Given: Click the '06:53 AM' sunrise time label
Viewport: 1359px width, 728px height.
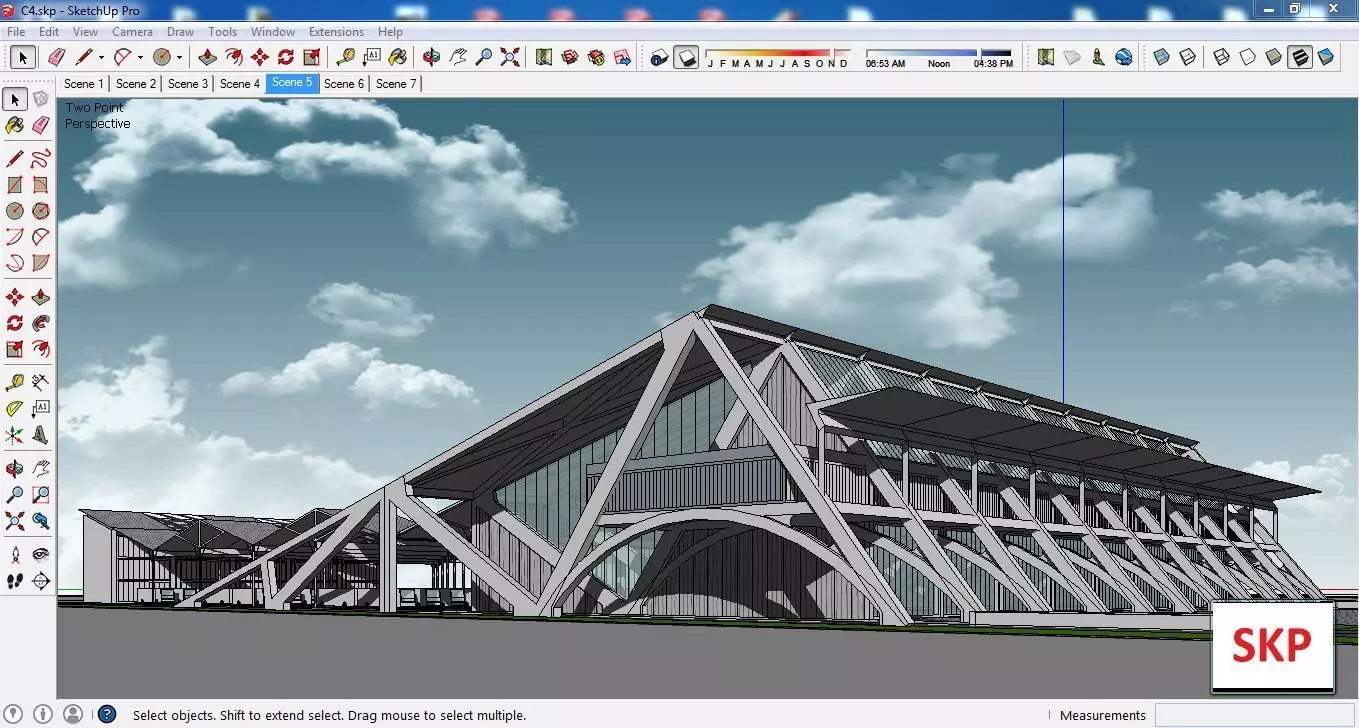Looking at the screenshot, I should point(885,64).
